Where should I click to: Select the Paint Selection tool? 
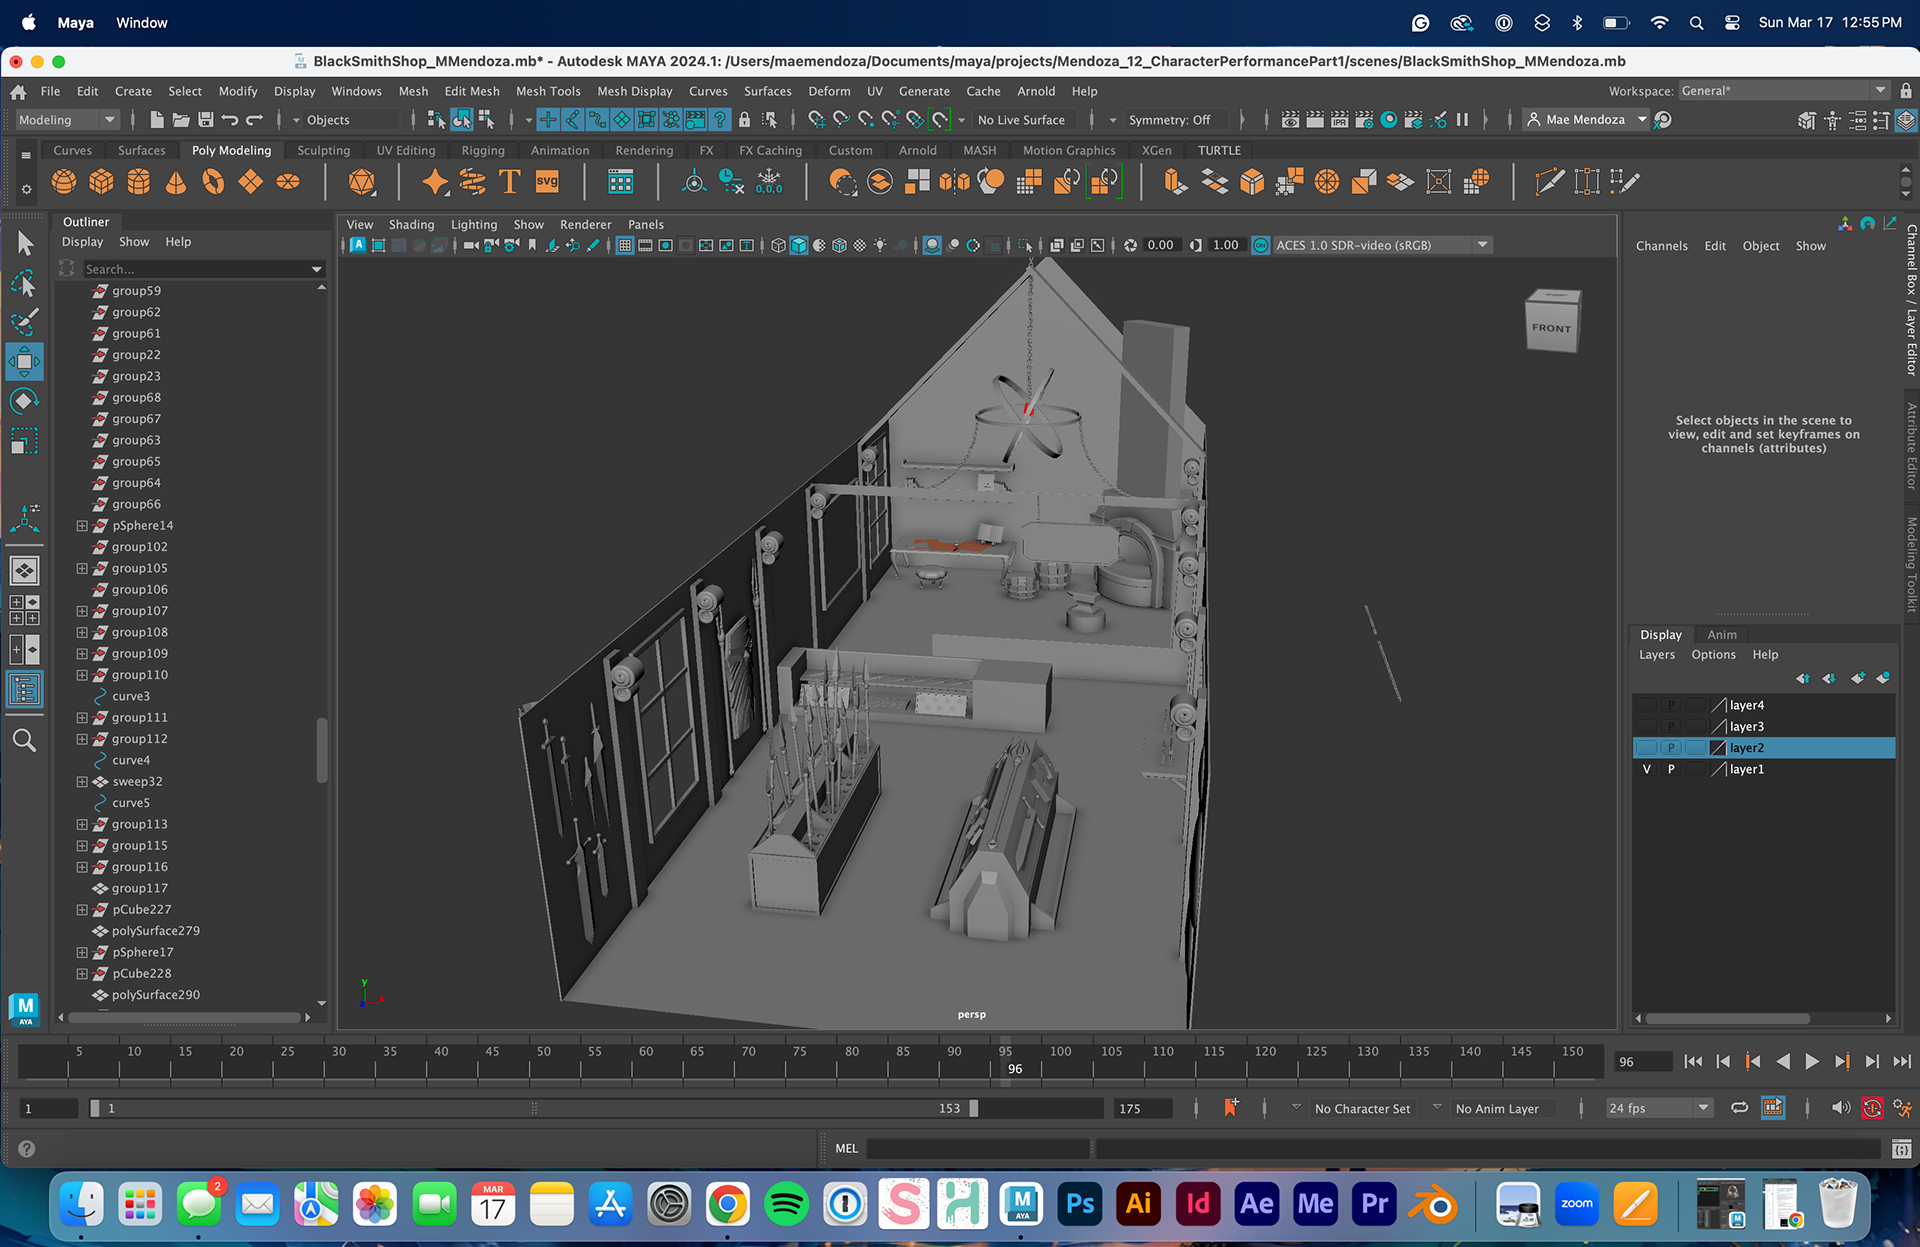click(24, 322)
